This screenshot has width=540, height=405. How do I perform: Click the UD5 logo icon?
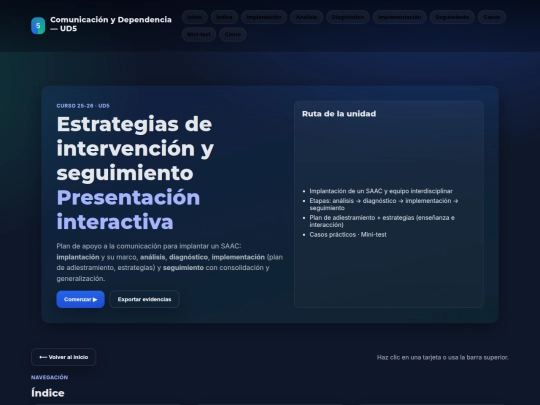(38, 25)
